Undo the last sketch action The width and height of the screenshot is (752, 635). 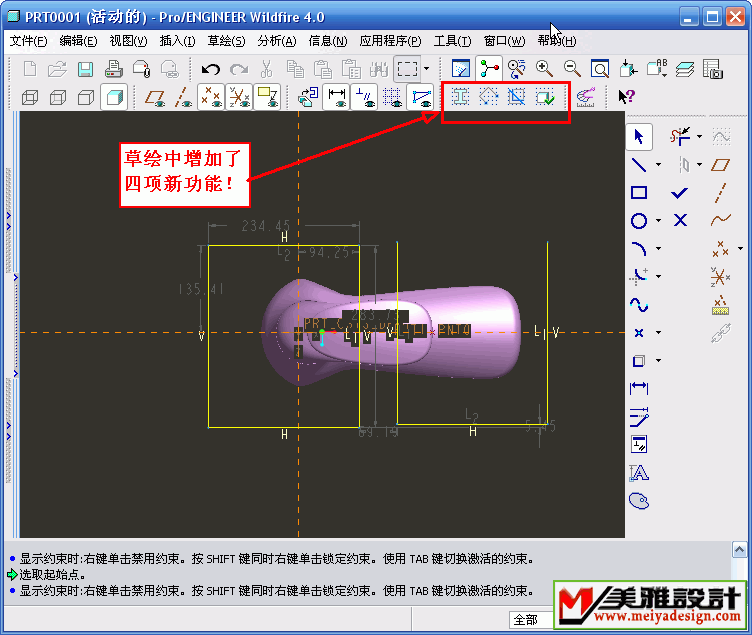[211, 69]
